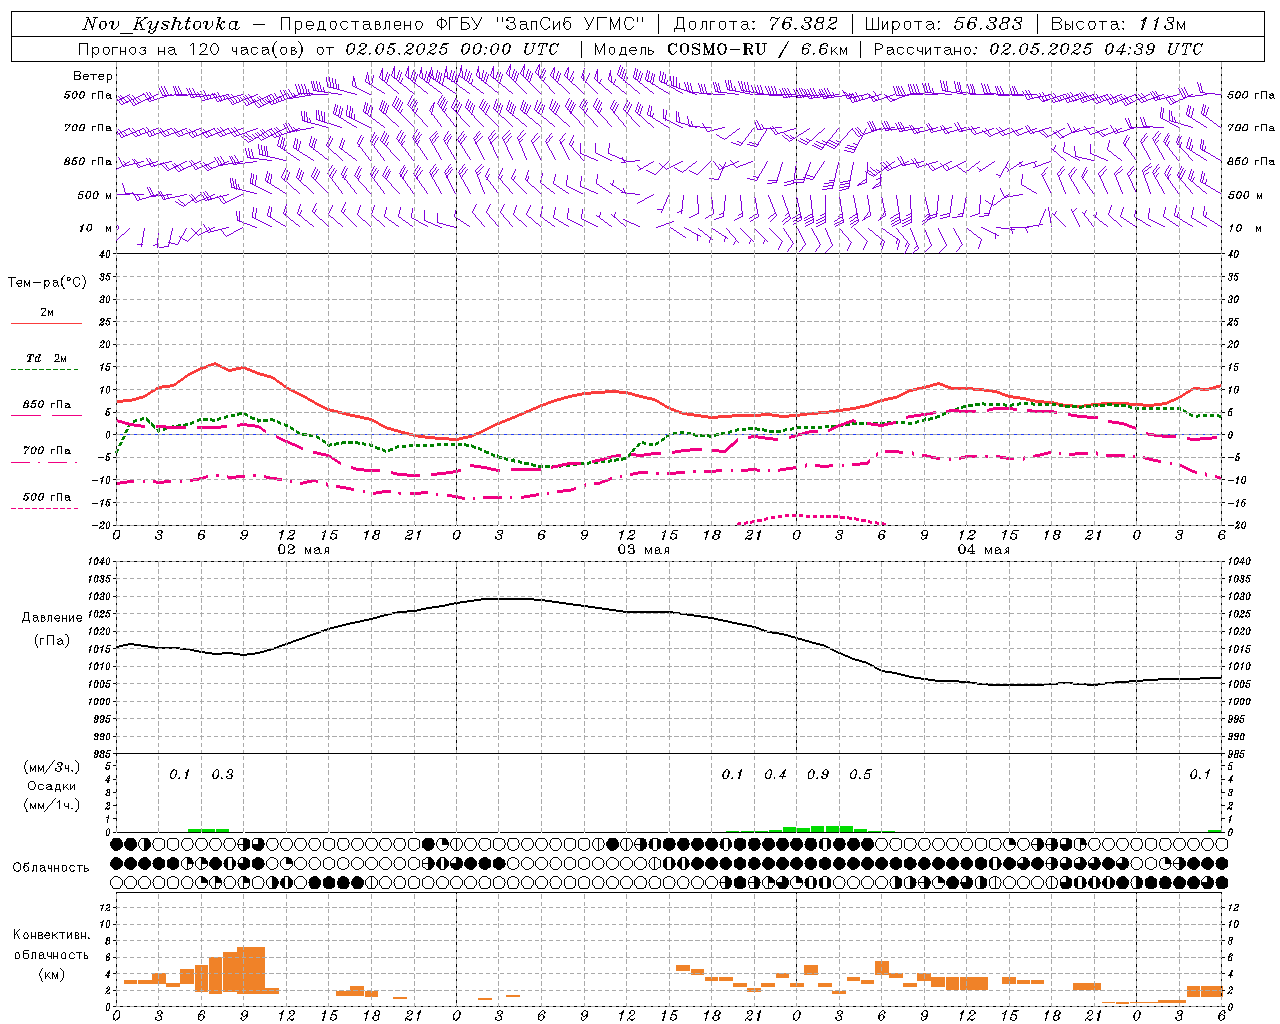This screenshot has height=1024, width=1280.
Task: Click the Конвективн. convective cloud label
Action: click(51, 935)
